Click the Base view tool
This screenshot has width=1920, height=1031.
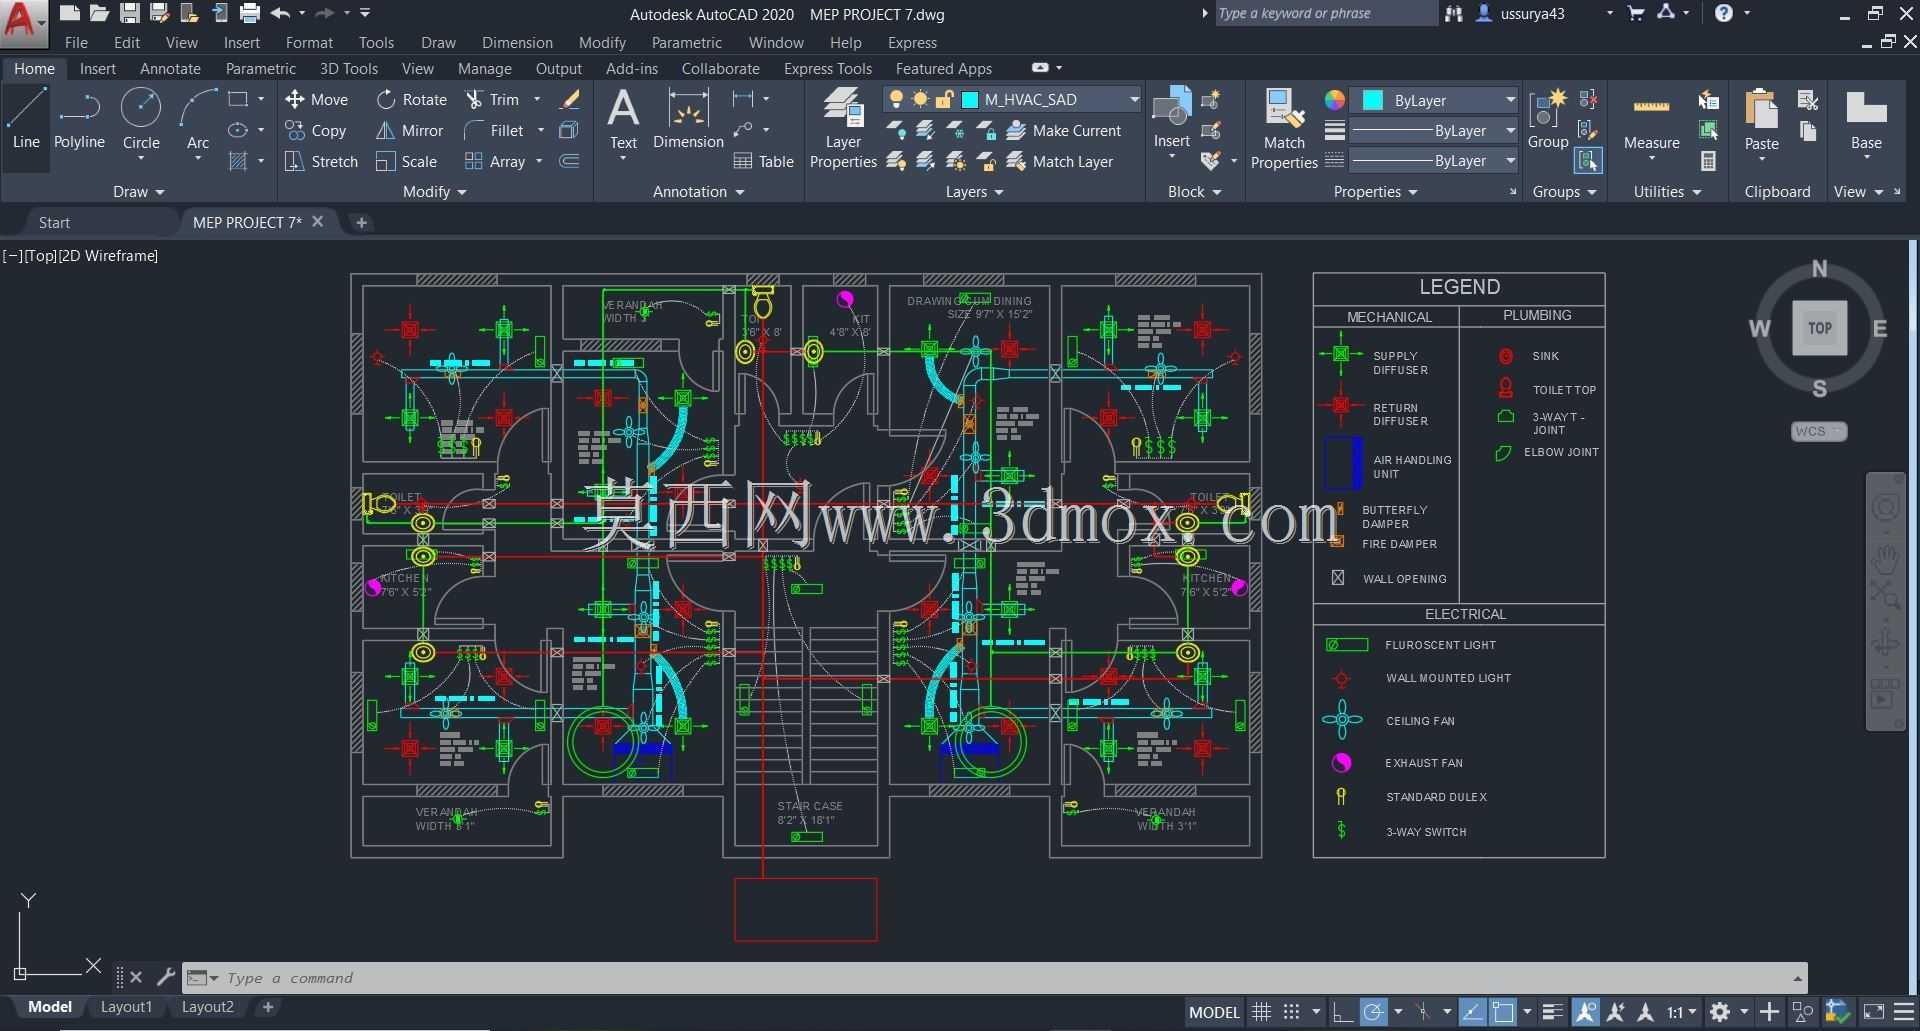[1866, 120]
